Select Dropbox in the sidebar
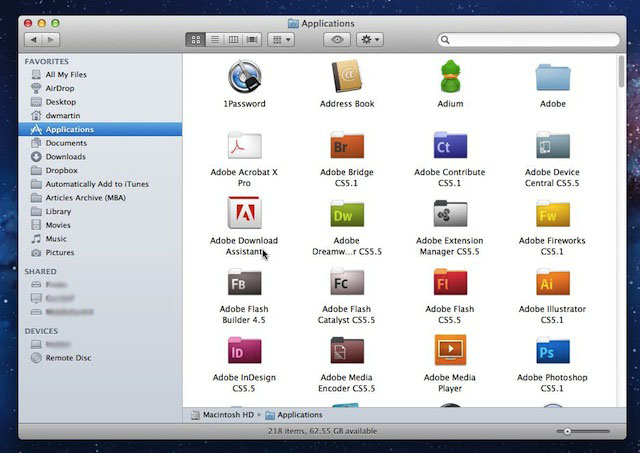The width and height of the screenshot is (640, 453). pyautogui.click(x=61, y=171)
